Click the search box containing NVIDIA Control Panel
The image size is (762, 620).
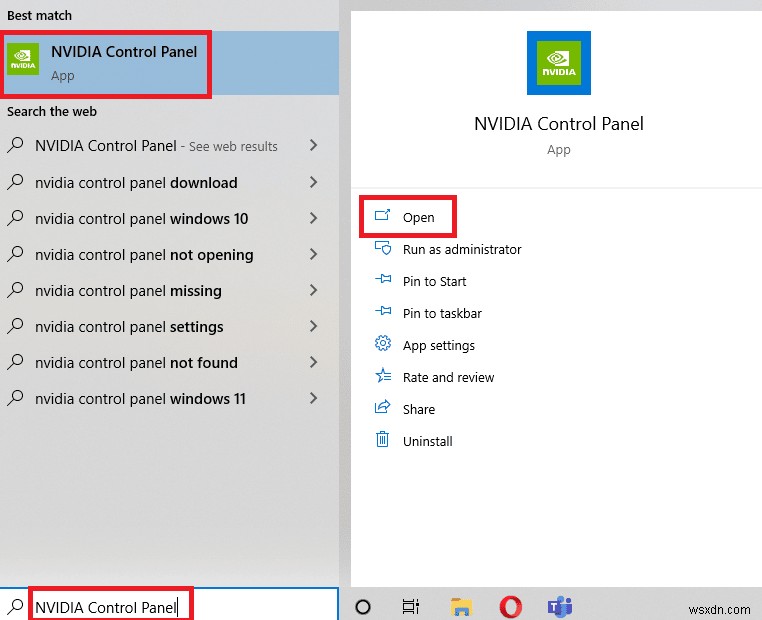pyautogui.click(x=169, y=604)
